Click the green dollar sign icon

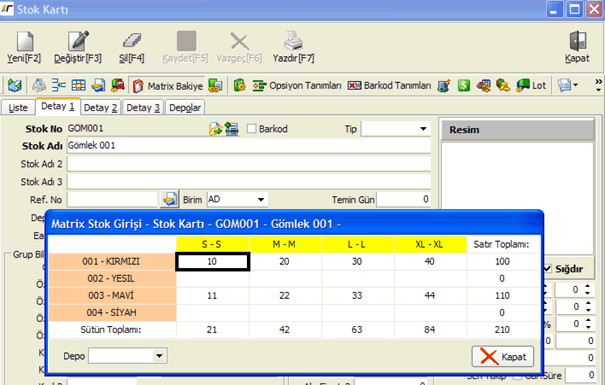tap(464, 85)
